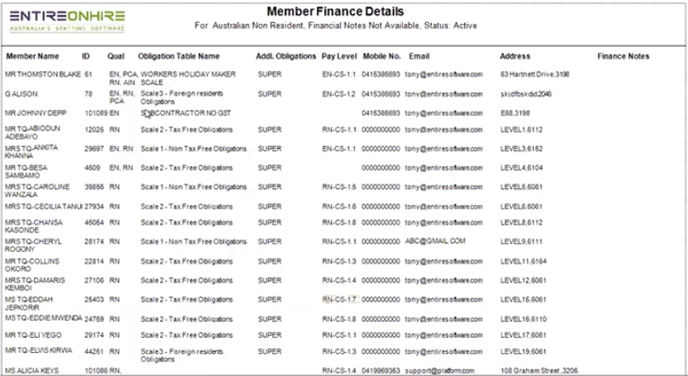Click the MS ALICIA KEYS member name
This screenshot has height=376, width=688.
tap(32, 371)
